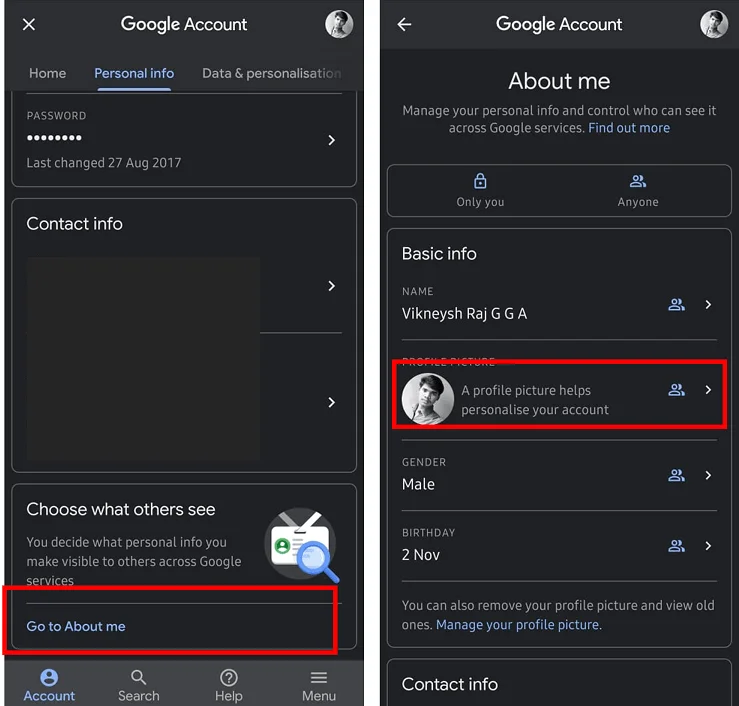
Task: Open the Profile picture row chevron
Action: 708,390
